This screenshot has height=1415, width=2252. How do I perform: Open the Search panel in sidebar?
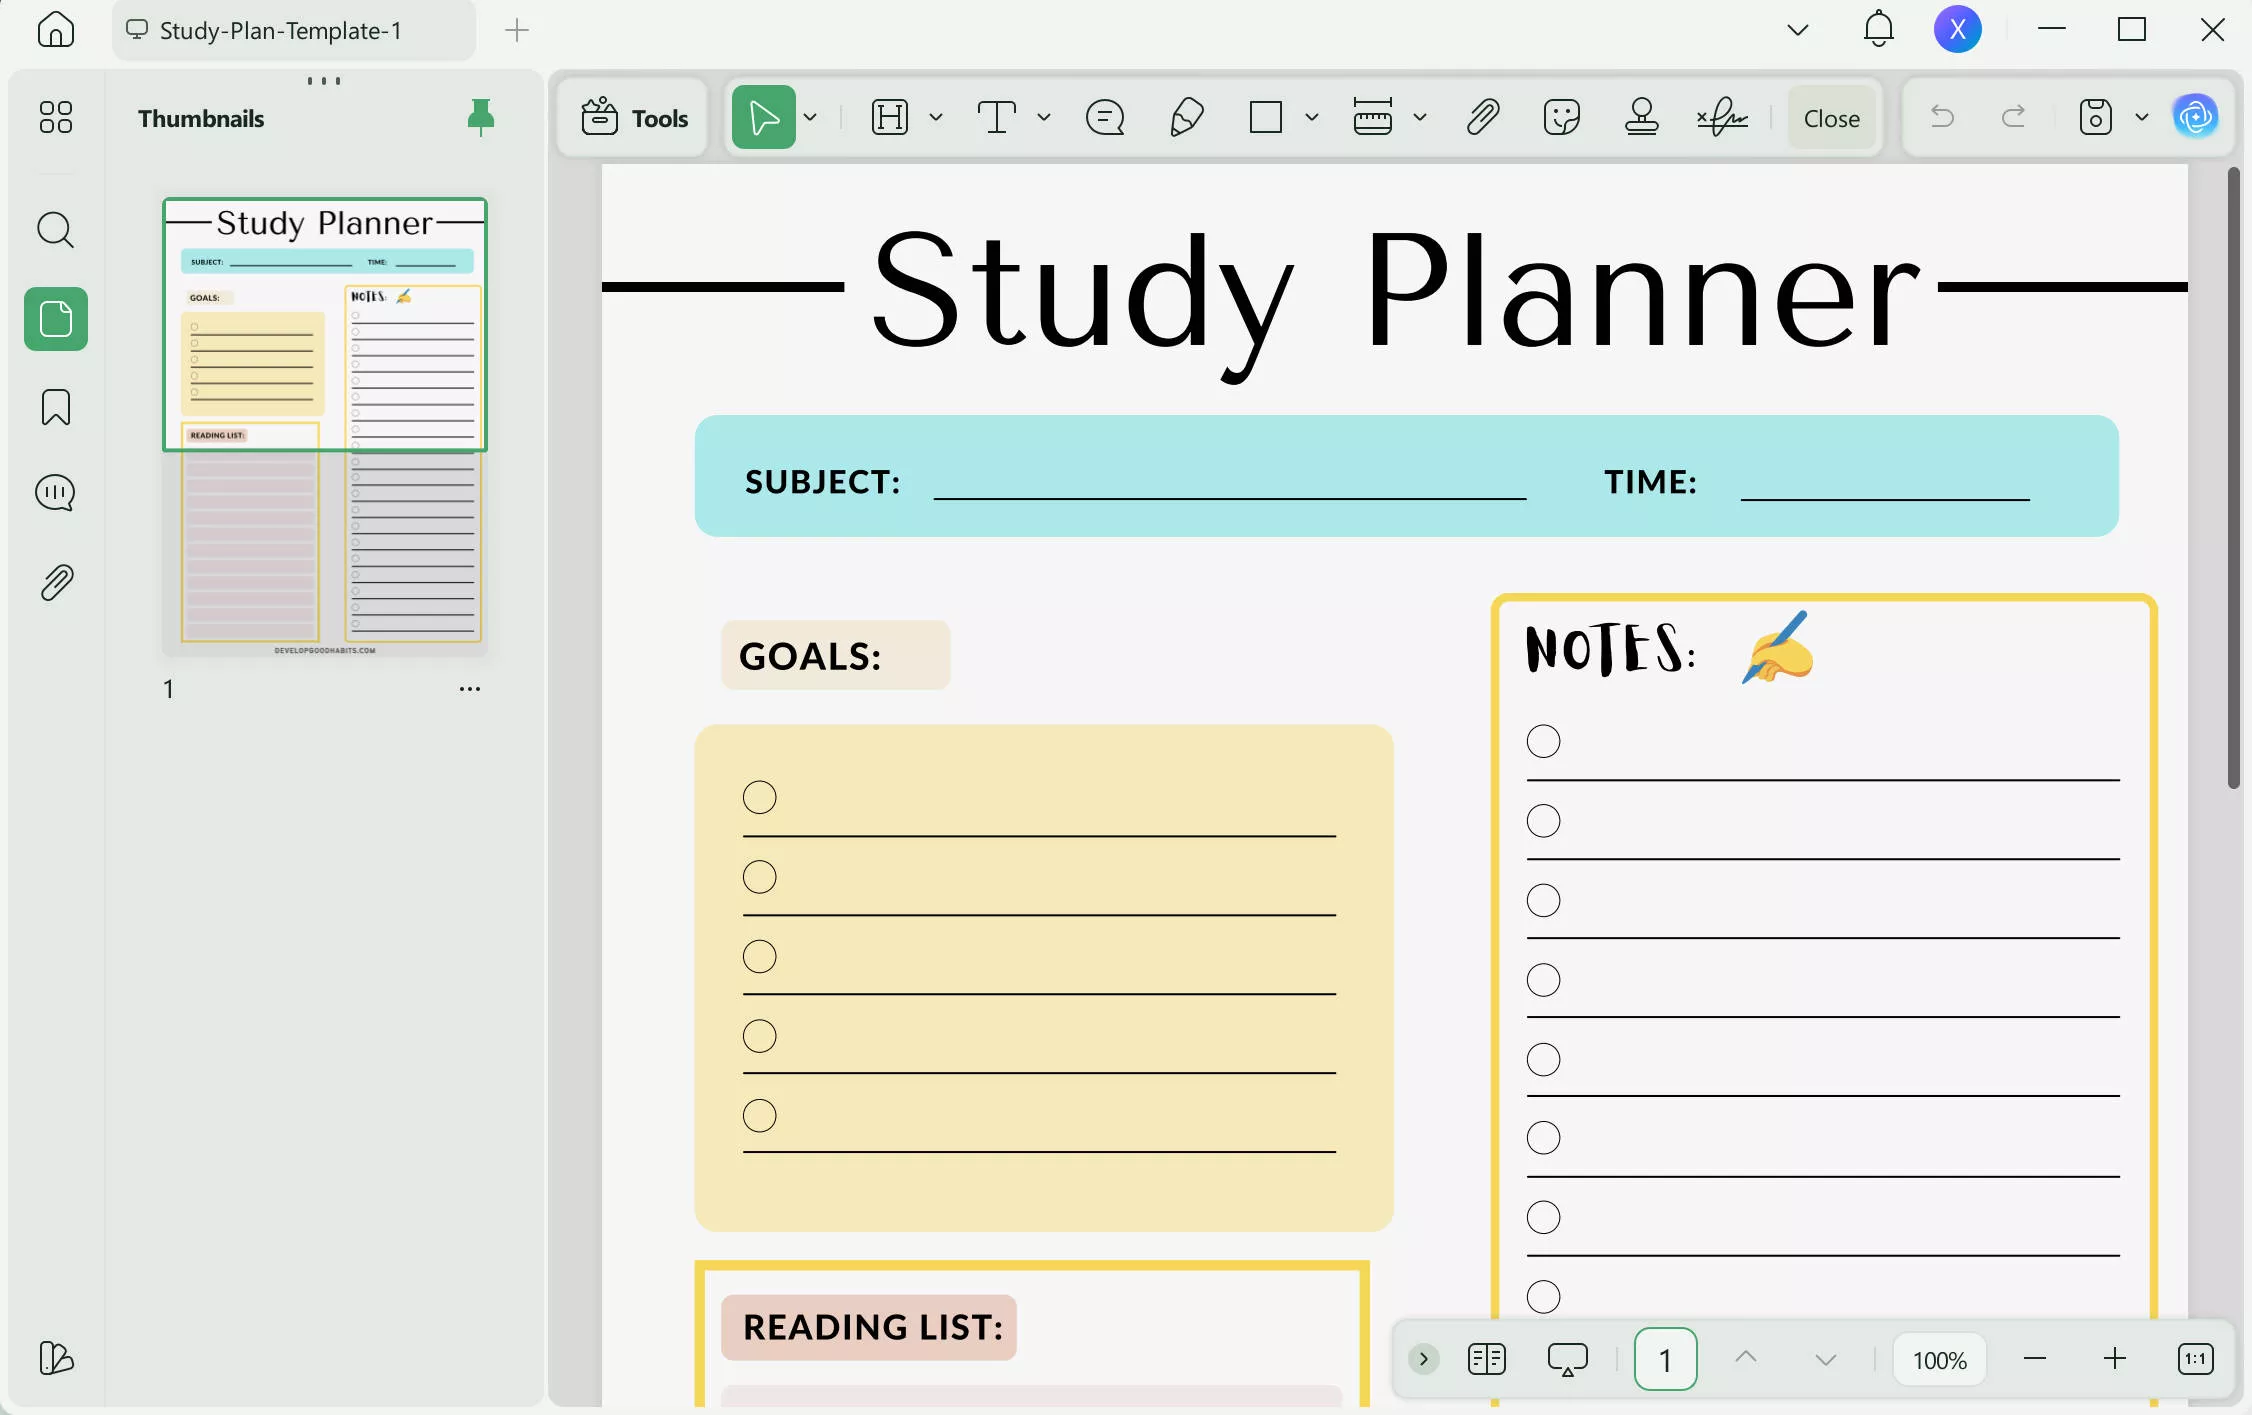(55, 230)
